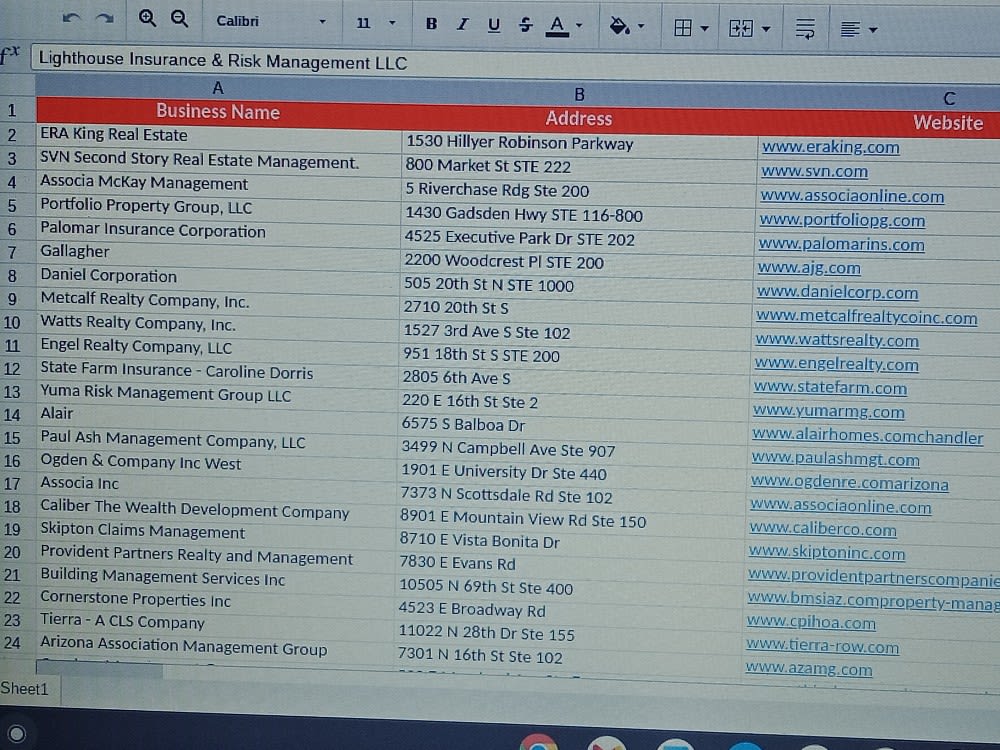This screenshot has height=750, width=1000.
Task: Select the 6575 S Balboa Dr cell
Action: click(x=573, y=425)
